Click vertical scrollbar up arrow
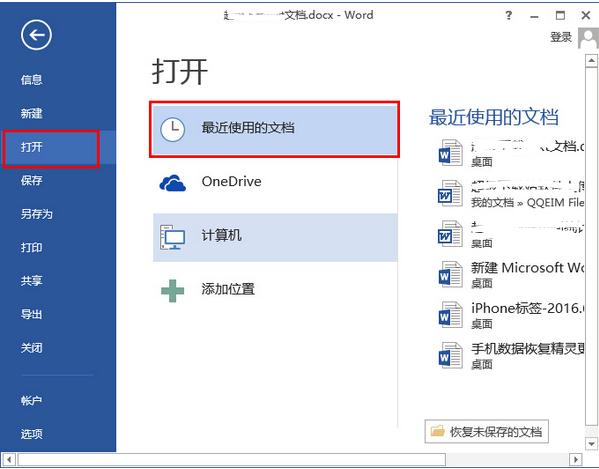Viewport: 599px width, 469px height. pos(591,60)
